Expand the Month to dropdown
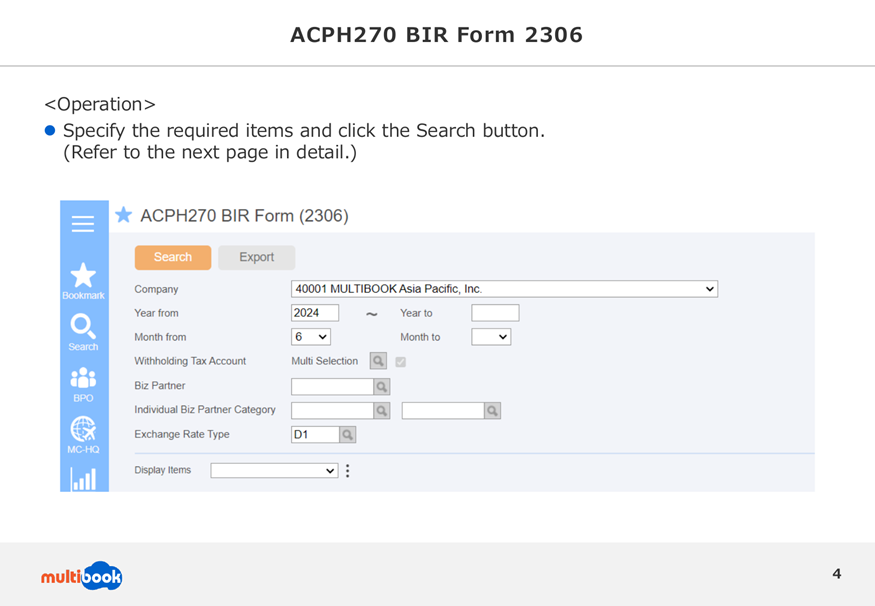Viewport: 875px width, 606px height. (x=491, y=337)
